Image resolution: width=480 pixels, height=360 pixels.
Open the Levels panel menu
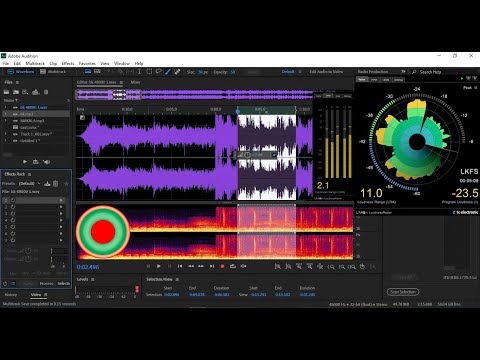(x=93, y=279)
